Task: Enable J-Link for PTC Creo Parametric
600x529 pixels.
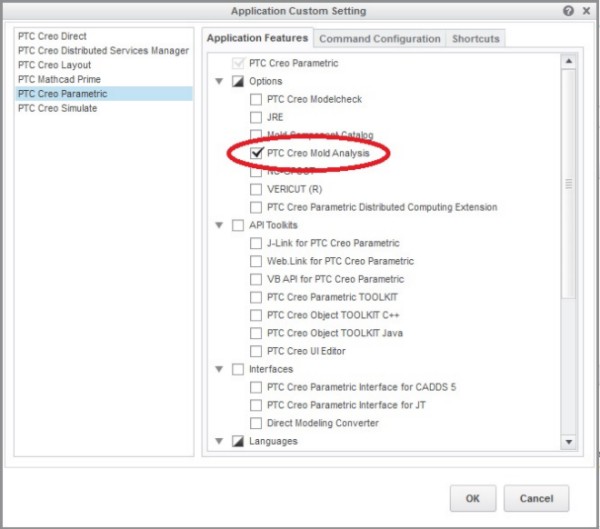Action: 256,243
